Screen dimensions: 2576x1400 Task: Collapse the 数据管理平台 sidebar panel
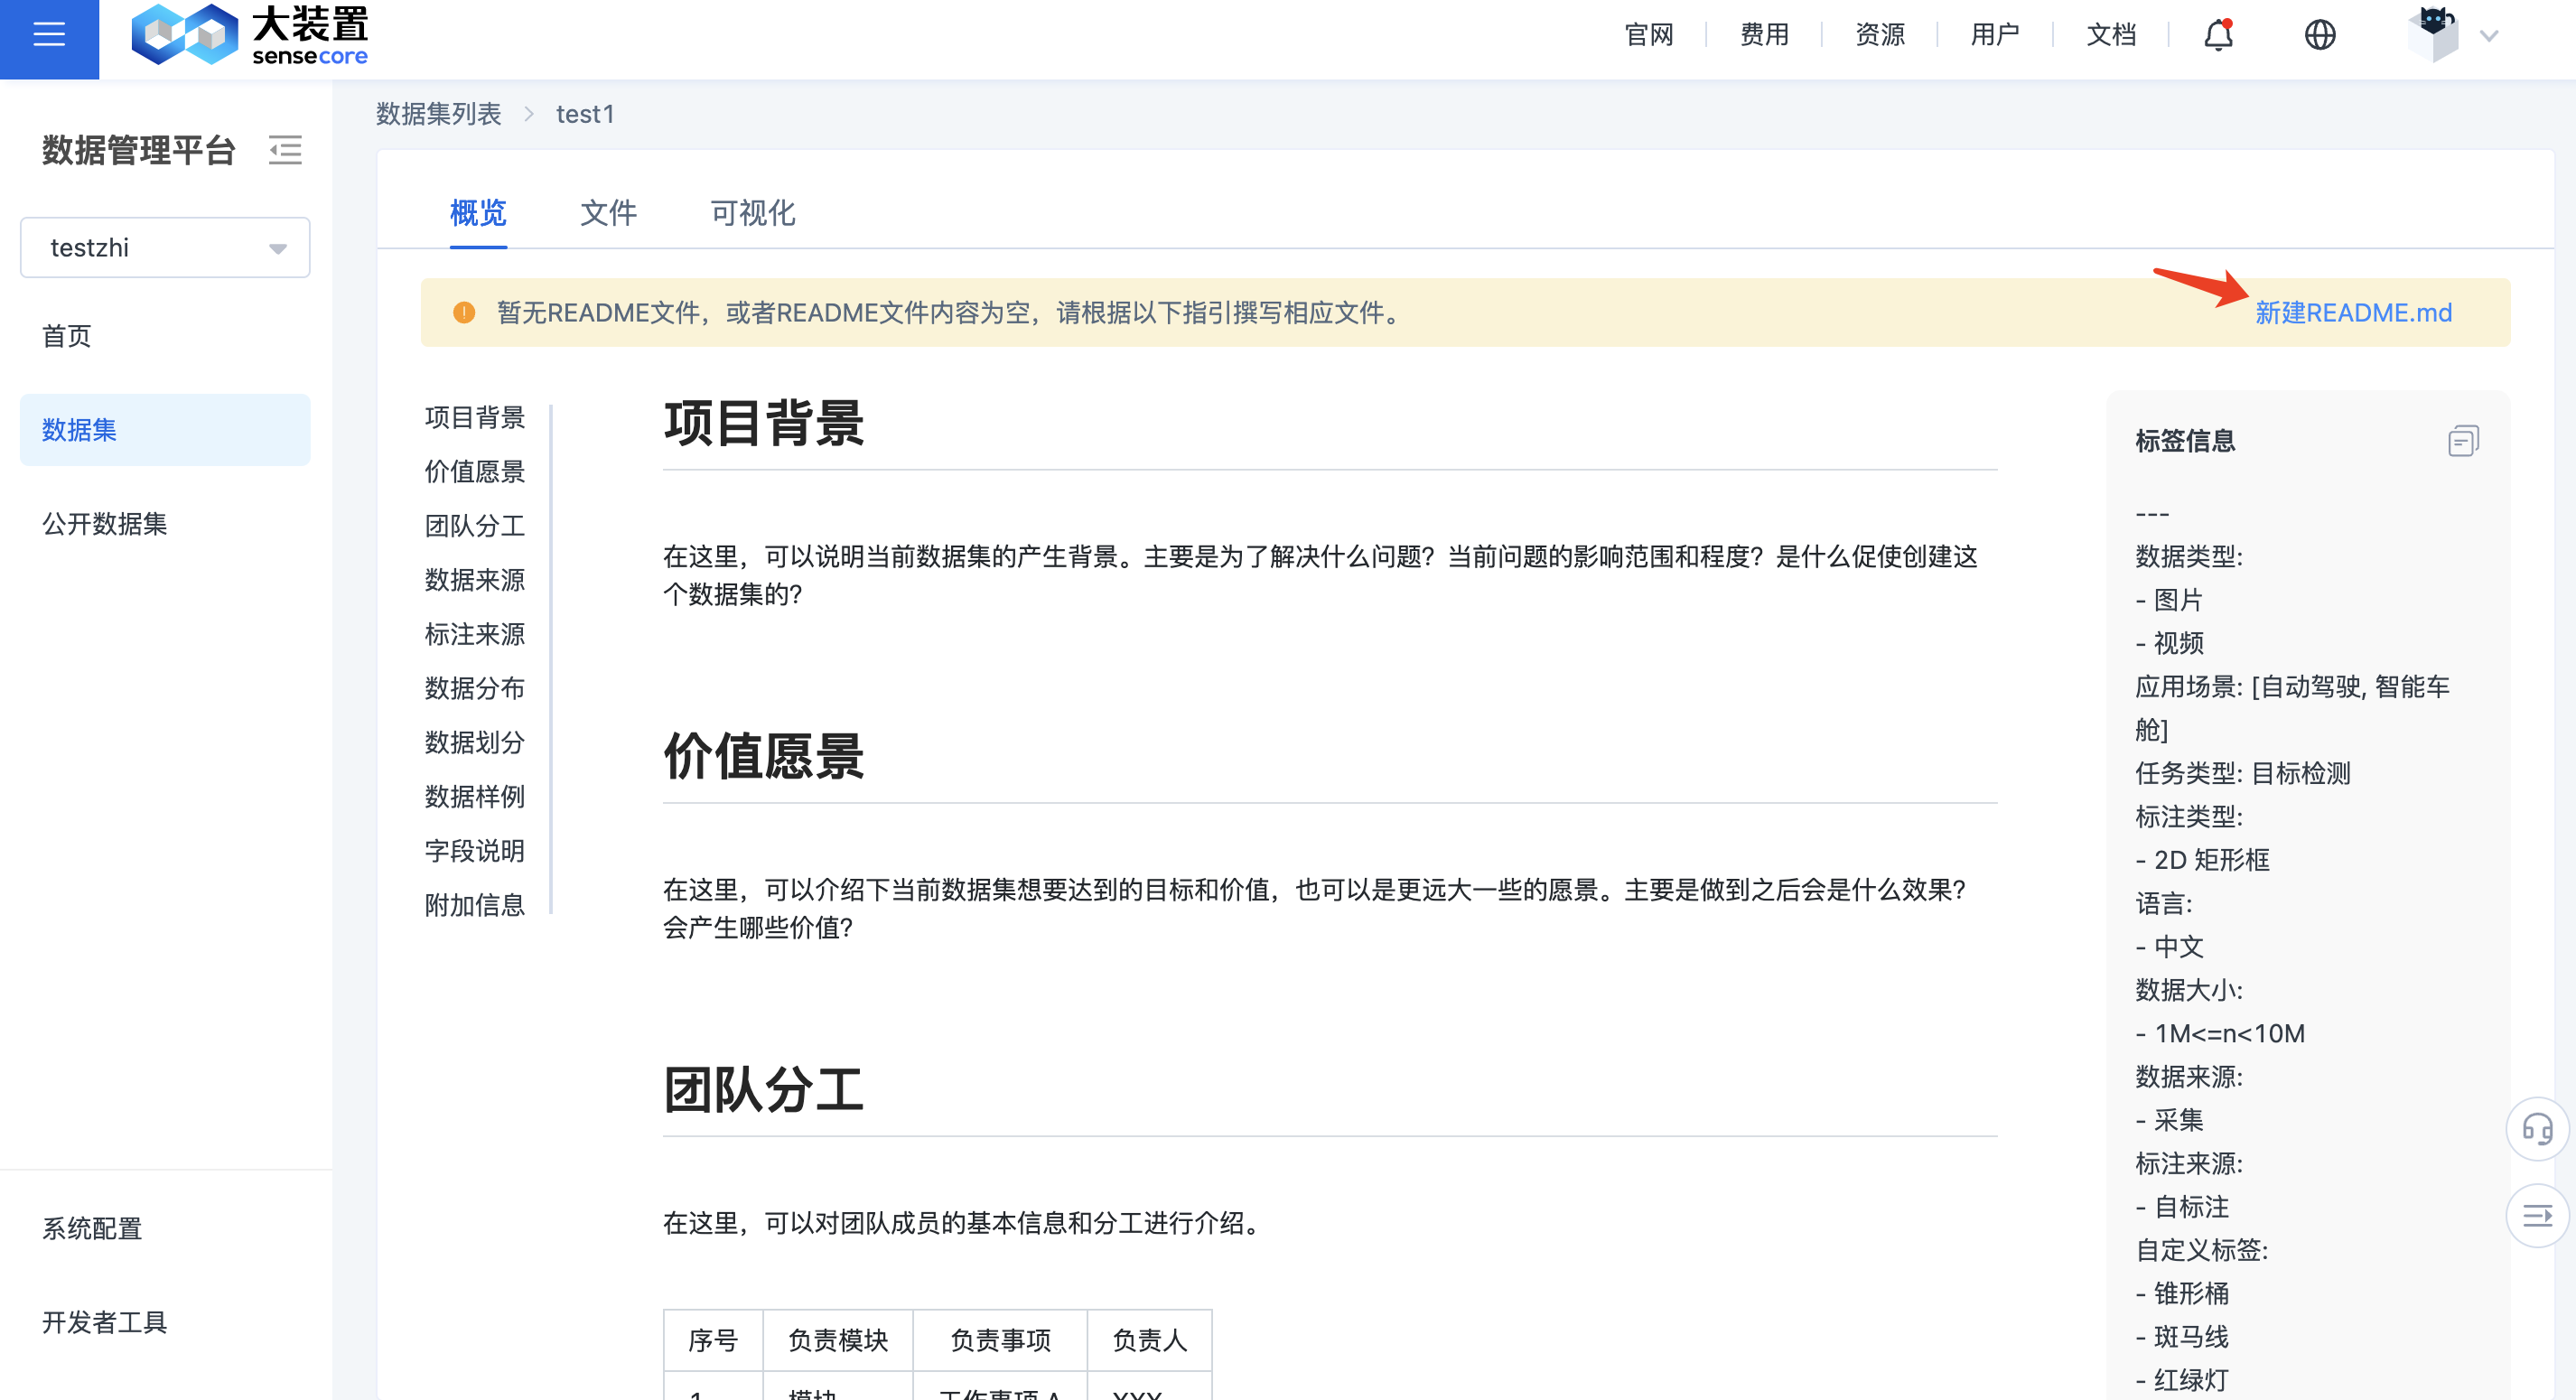coord(285,150)
